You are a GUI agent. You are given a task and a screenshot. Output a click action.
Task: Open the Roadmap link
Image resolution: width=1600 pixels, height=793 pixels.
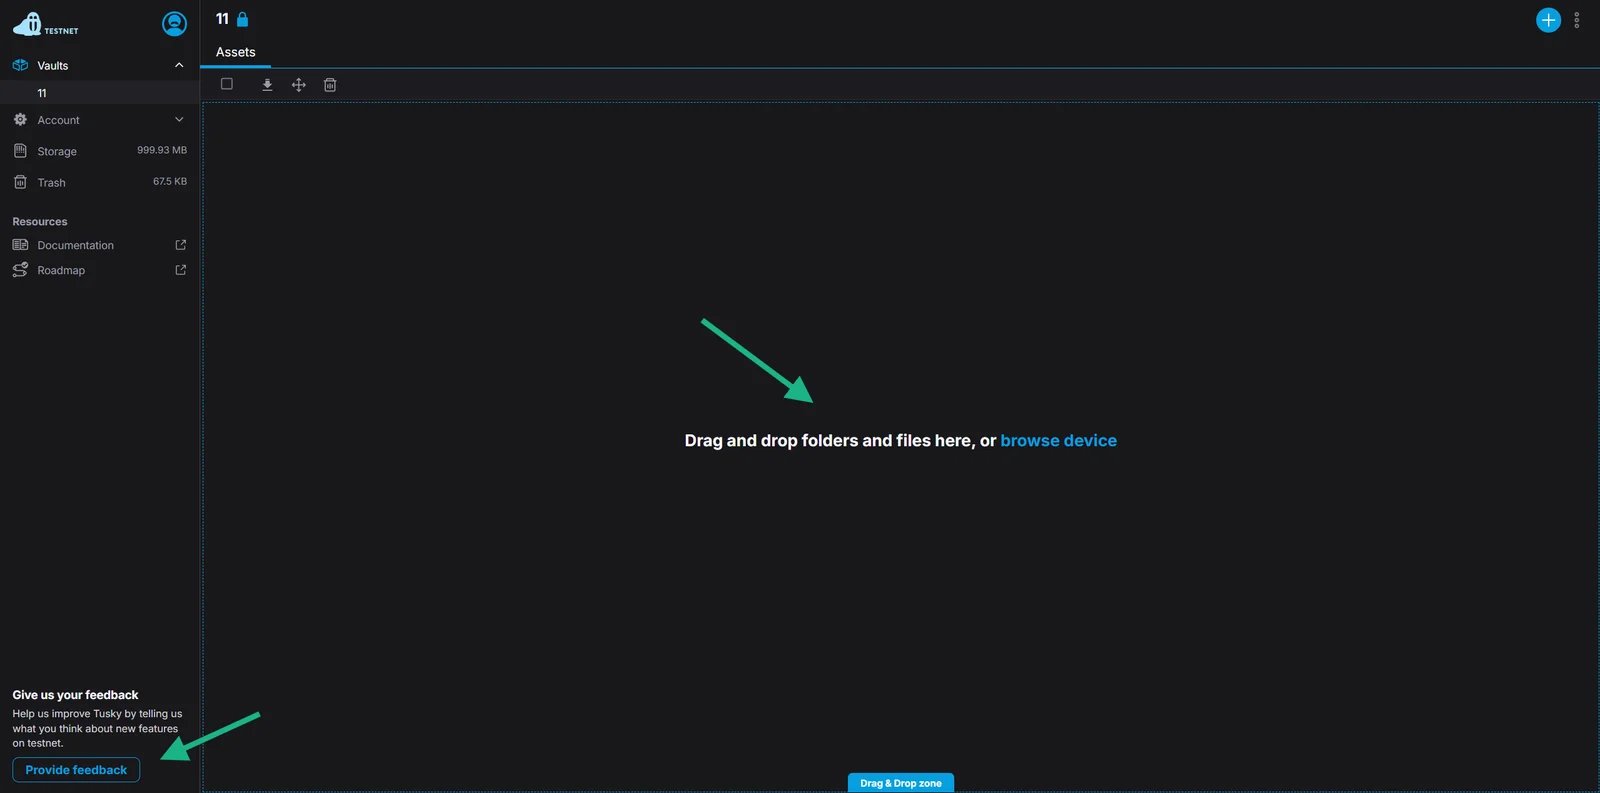[x=61, y=270]
